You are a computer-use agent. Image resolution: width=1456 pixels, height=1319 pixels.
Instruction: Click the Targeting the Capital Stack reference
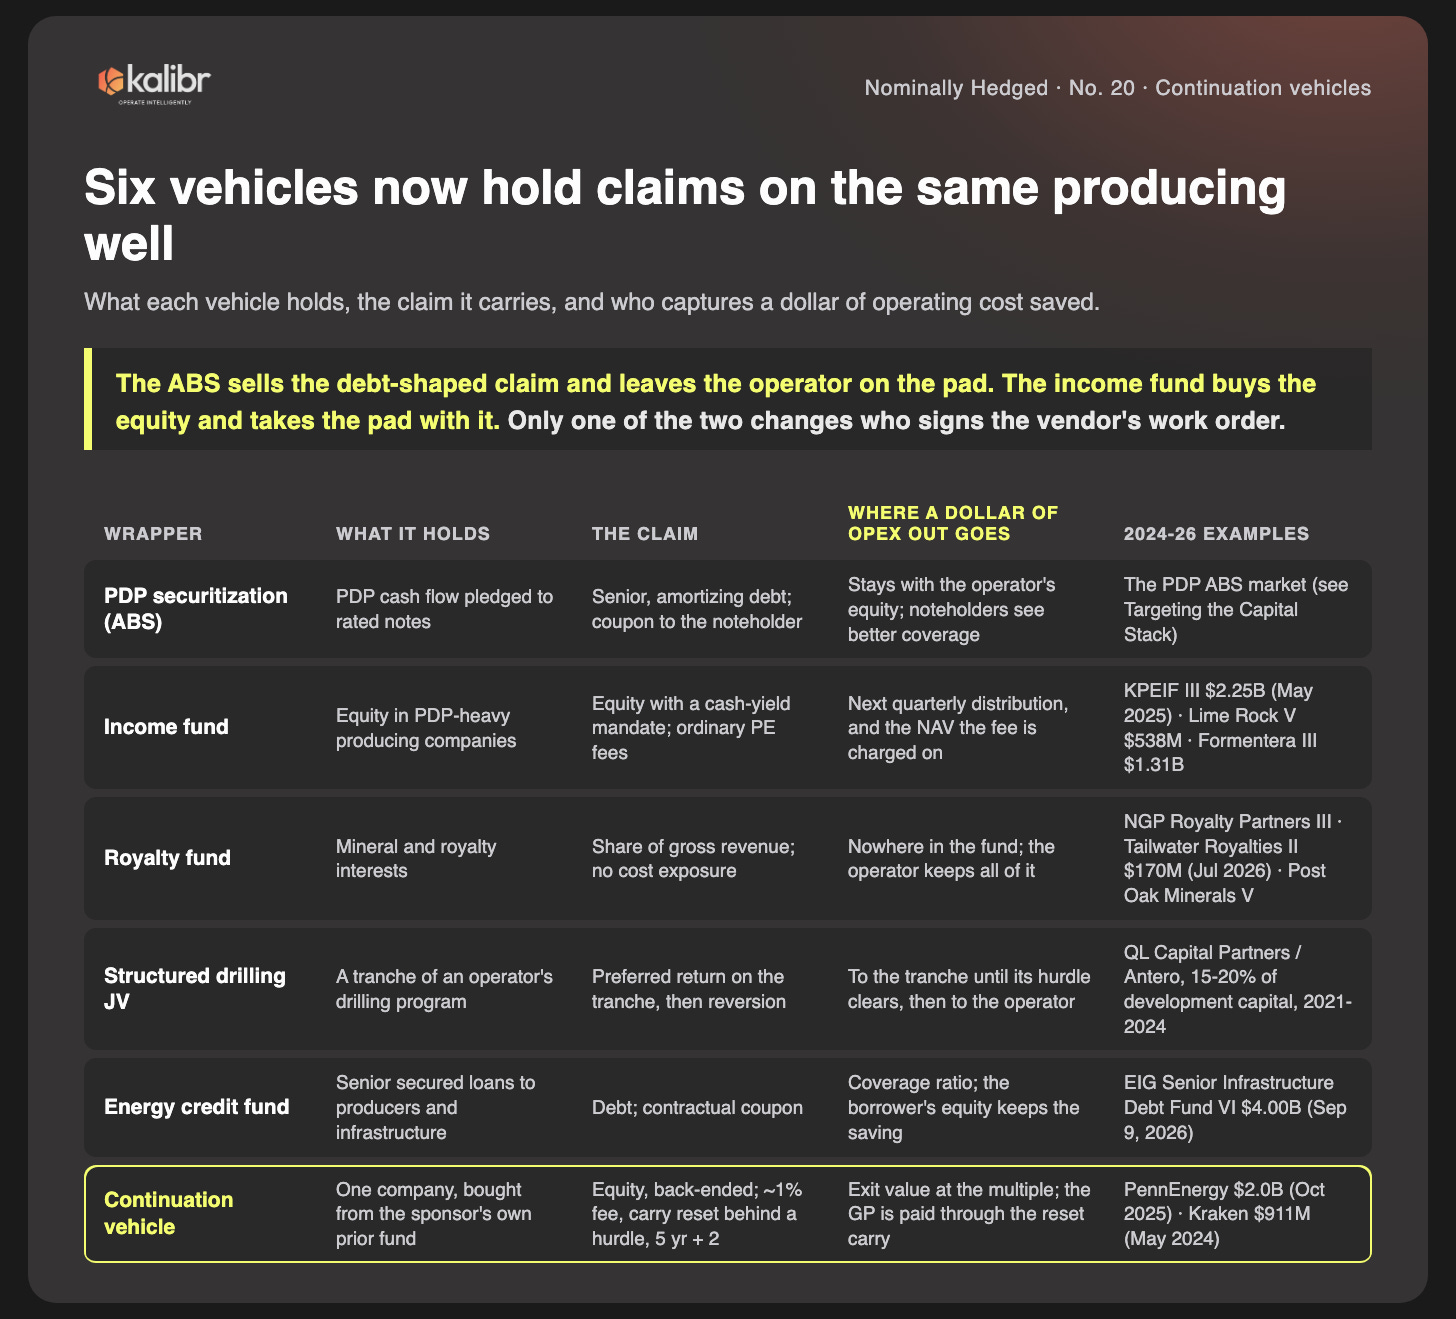point(1211,622)
